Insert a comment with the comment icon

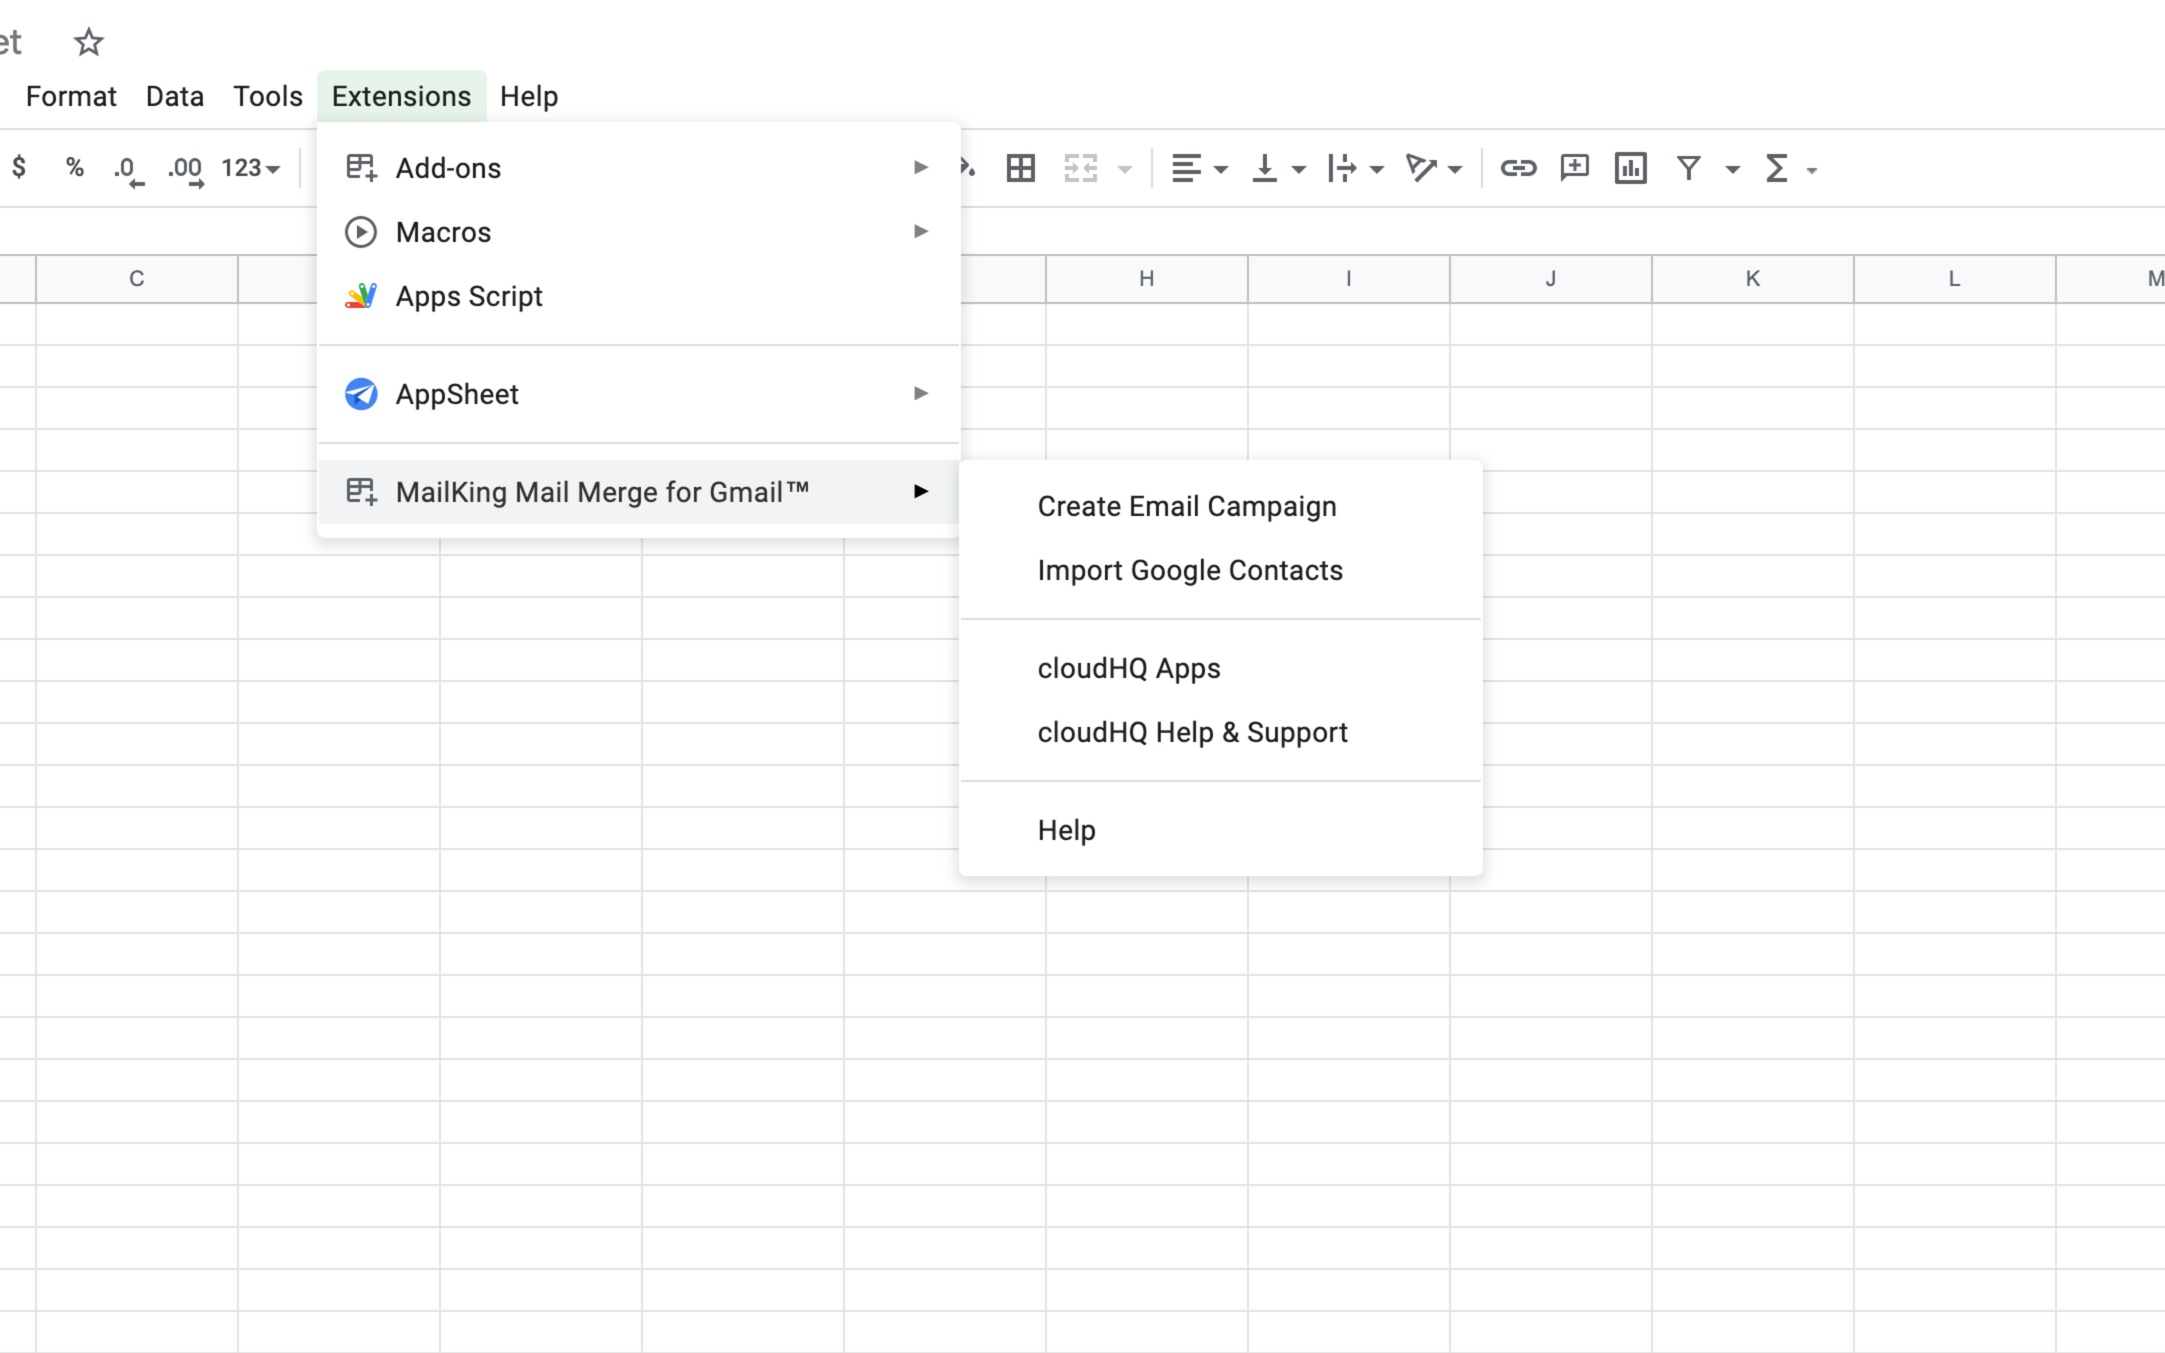pyautogui.click(x=1575, y=168)
